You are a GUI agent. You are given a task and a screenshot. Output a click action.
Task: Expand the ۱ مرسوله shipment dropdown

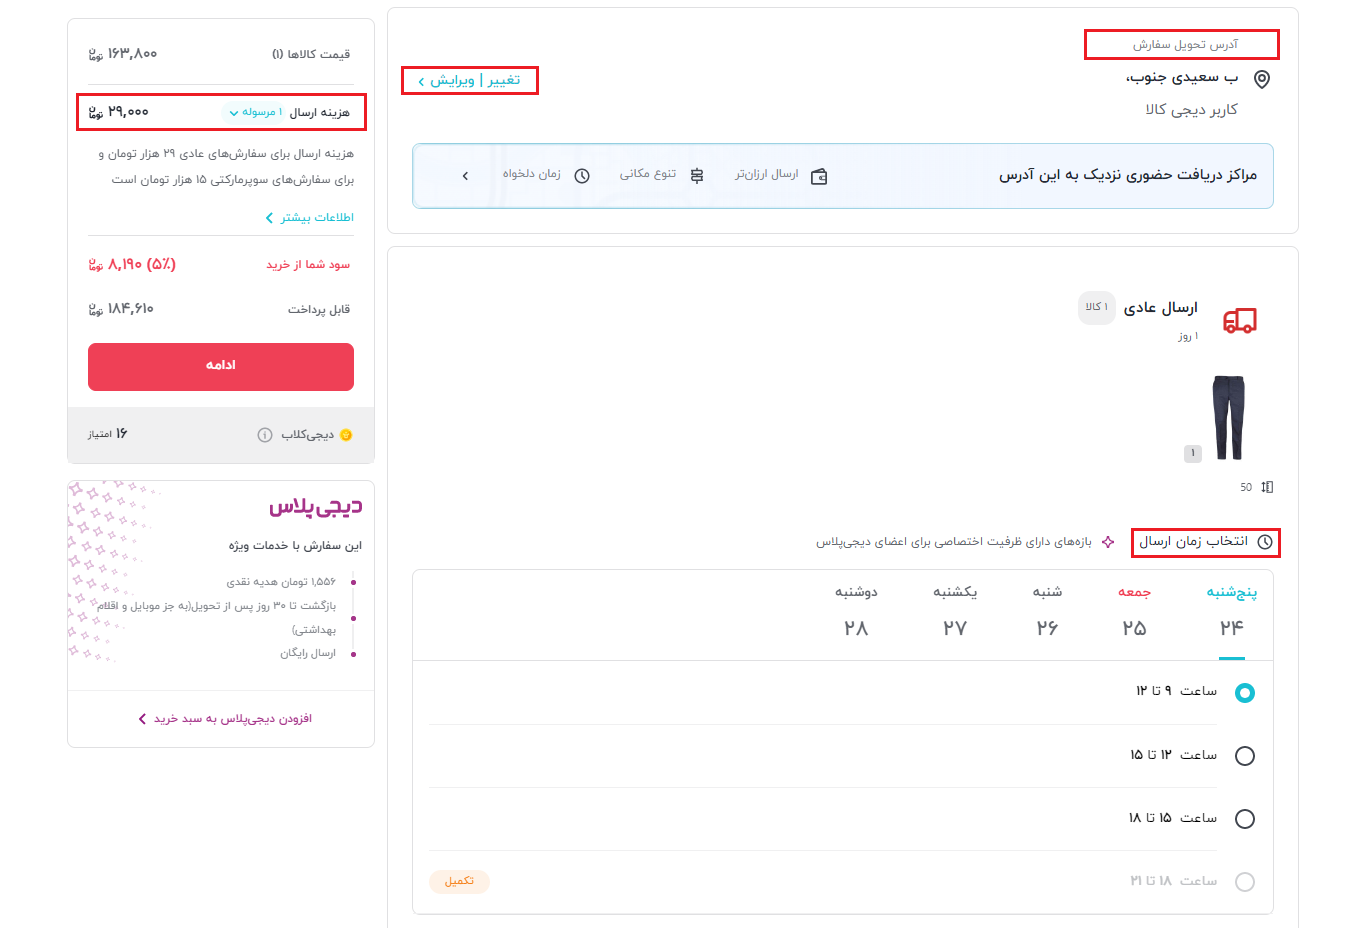(255, 112)
